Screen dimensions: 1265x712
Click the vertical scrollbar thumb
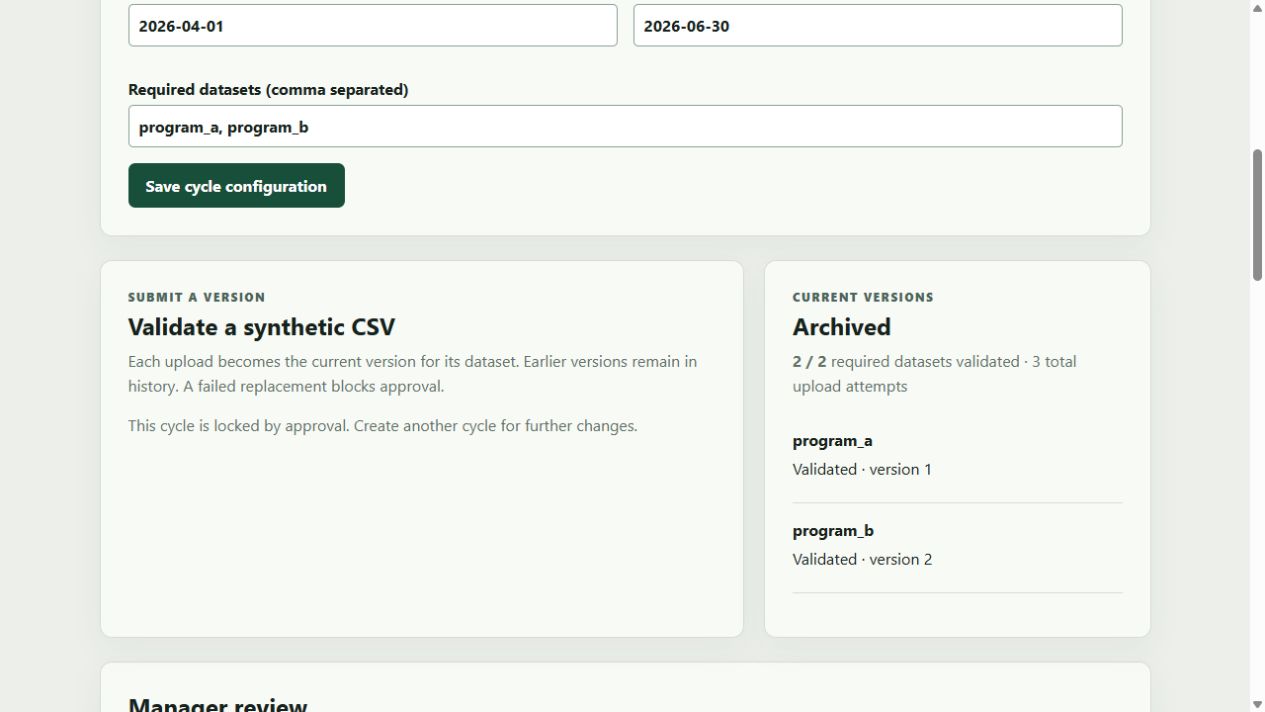(1257, 215)
